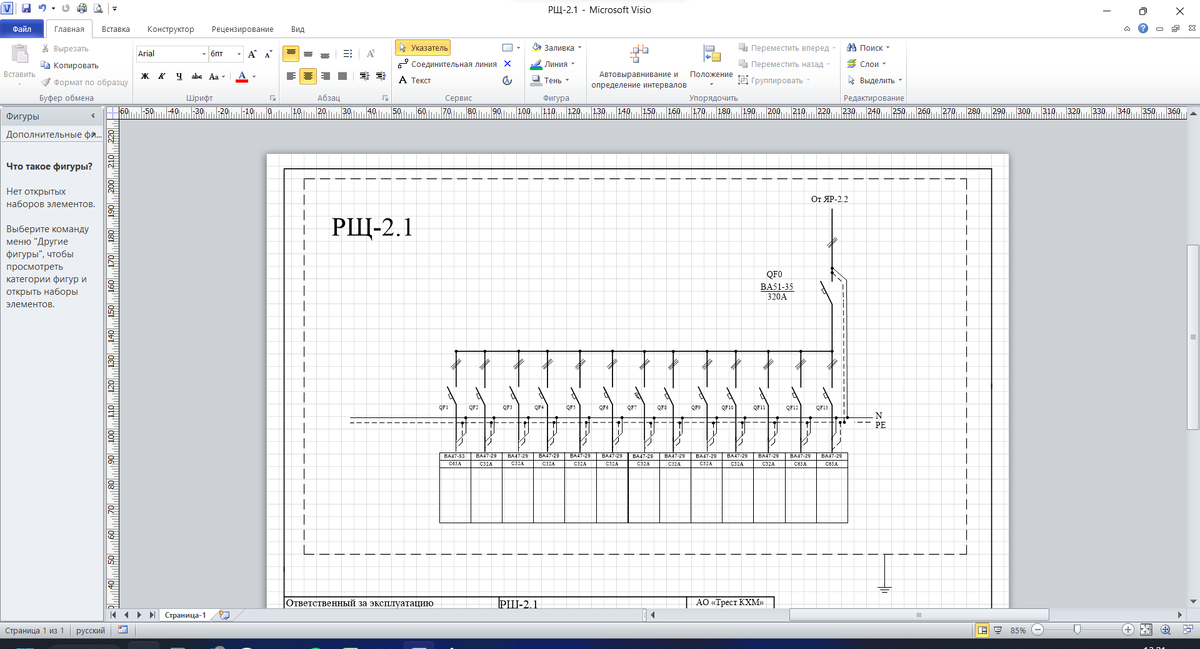
Task: Click the quick print icon
Action: pos(82,8)
